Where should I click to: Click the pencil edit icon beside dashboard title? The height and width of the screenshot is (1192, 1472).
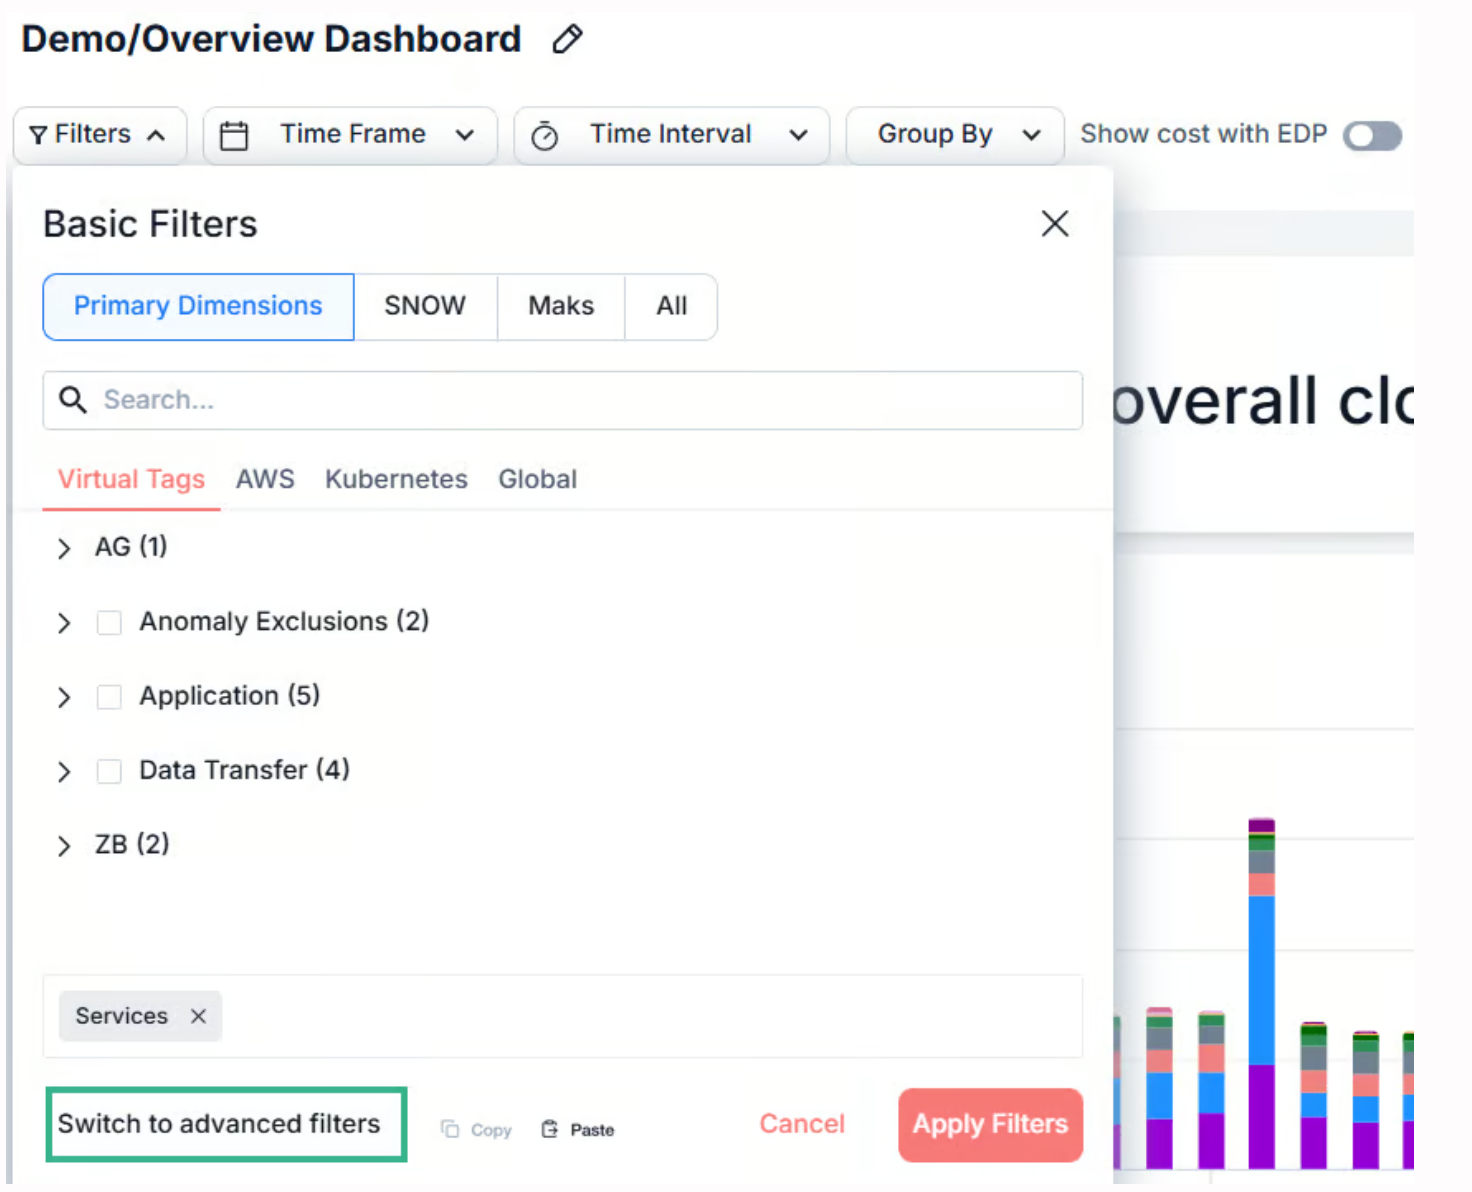pyautogui.click(x=567, y=40)
